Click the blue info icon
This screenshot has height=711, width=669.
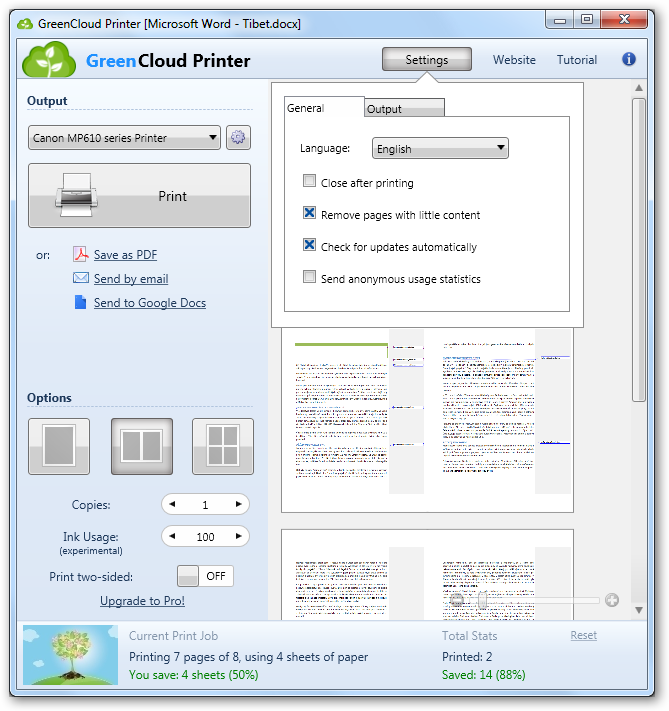pos(629,59)
